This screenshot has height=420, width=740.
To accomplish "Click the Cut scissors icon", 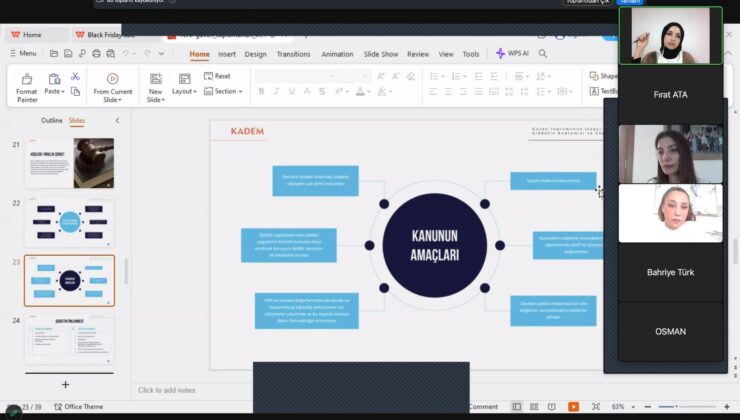I will coord(75,76).
